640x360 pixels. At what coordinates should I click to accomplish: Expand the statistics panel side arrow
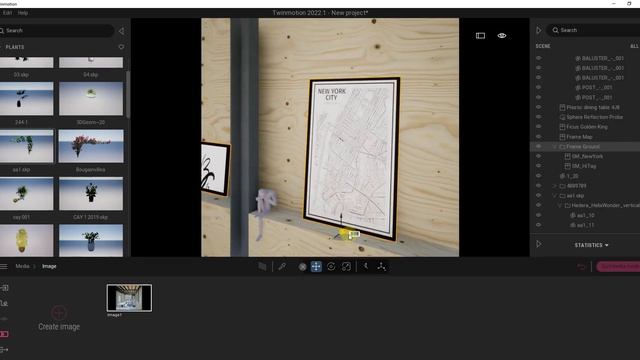[539, 244]
